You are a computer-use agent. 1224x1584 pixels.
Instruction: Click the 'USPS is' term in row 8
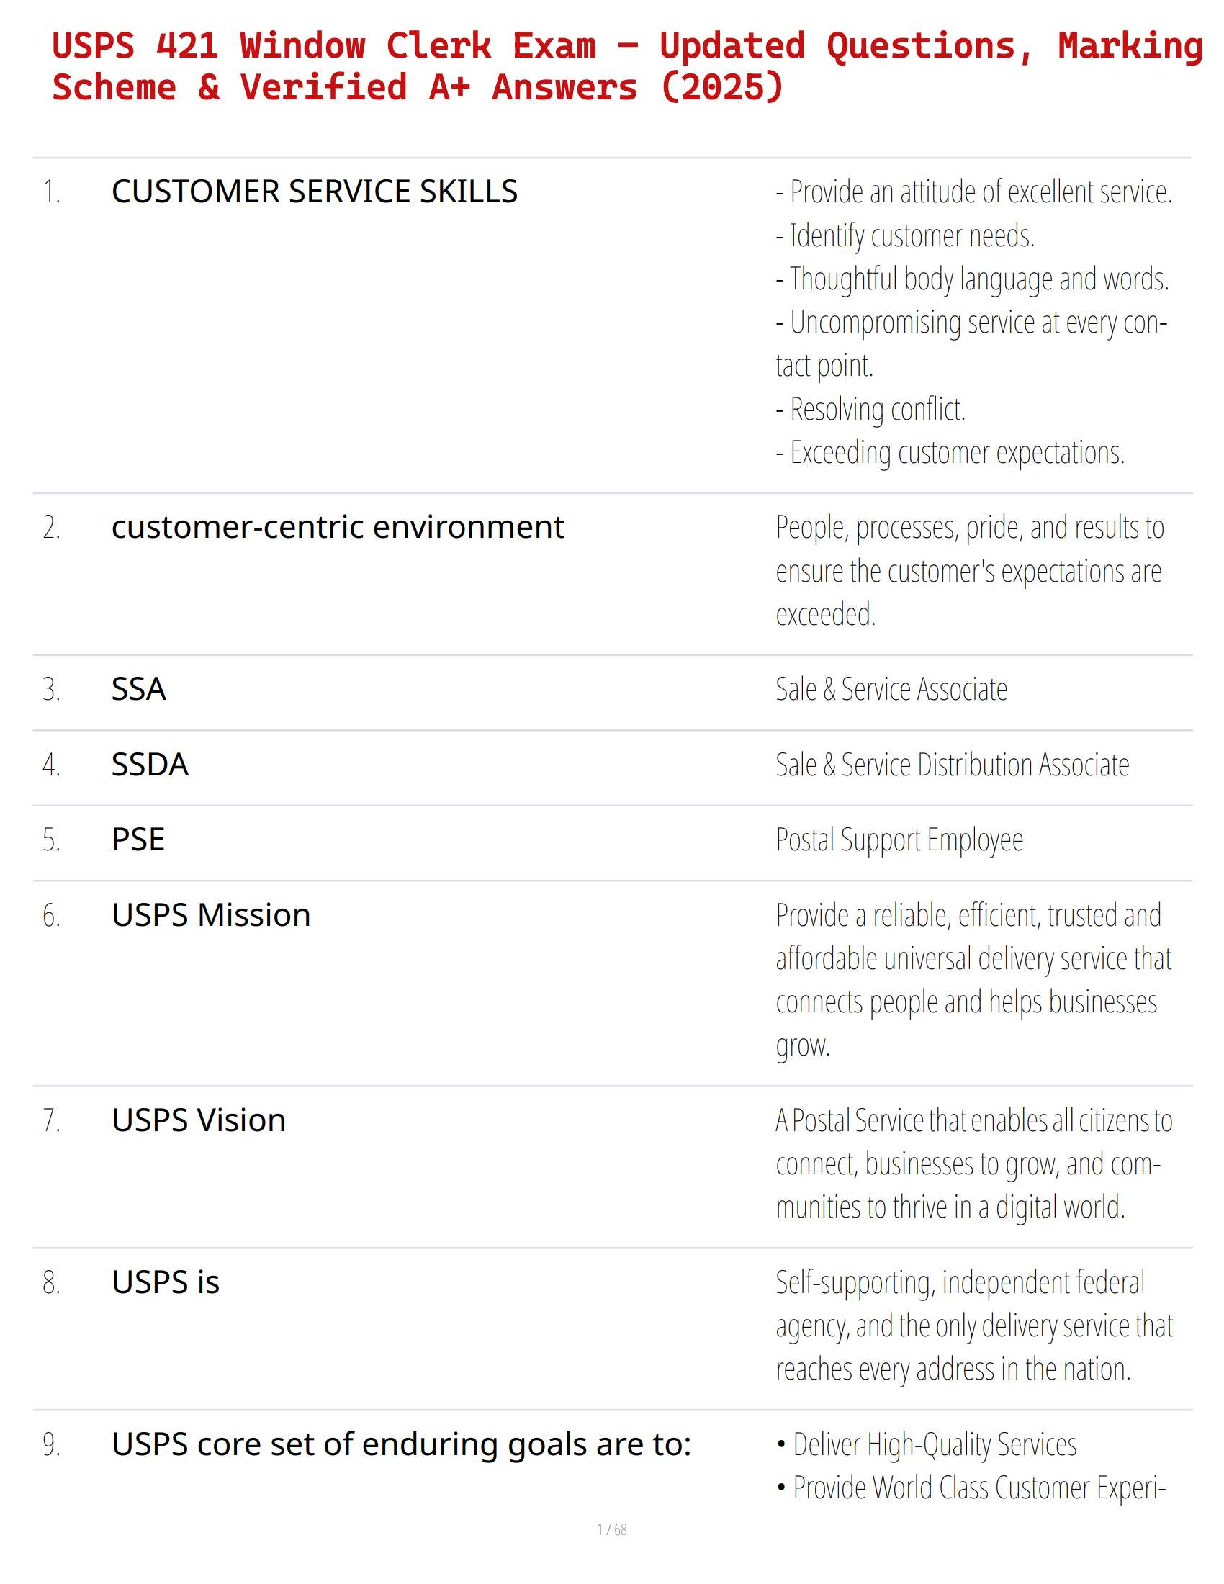coord(165,1282)
